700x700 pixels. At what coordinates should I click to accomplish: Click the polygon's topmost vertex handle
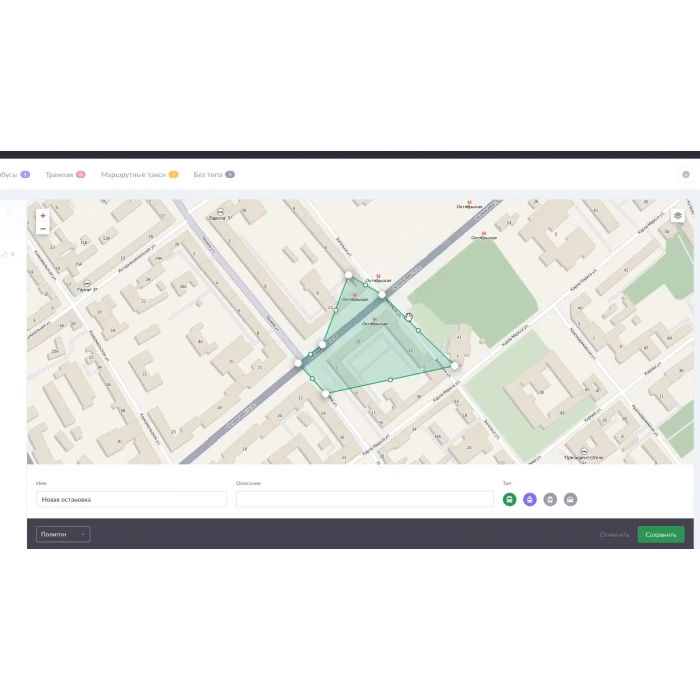click(348, 274)
